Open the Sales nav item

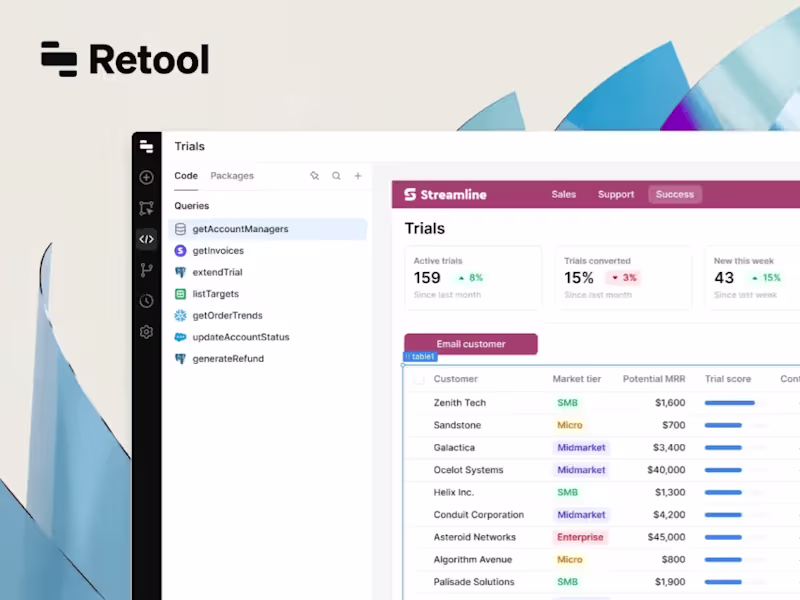[x=563, y=194]
